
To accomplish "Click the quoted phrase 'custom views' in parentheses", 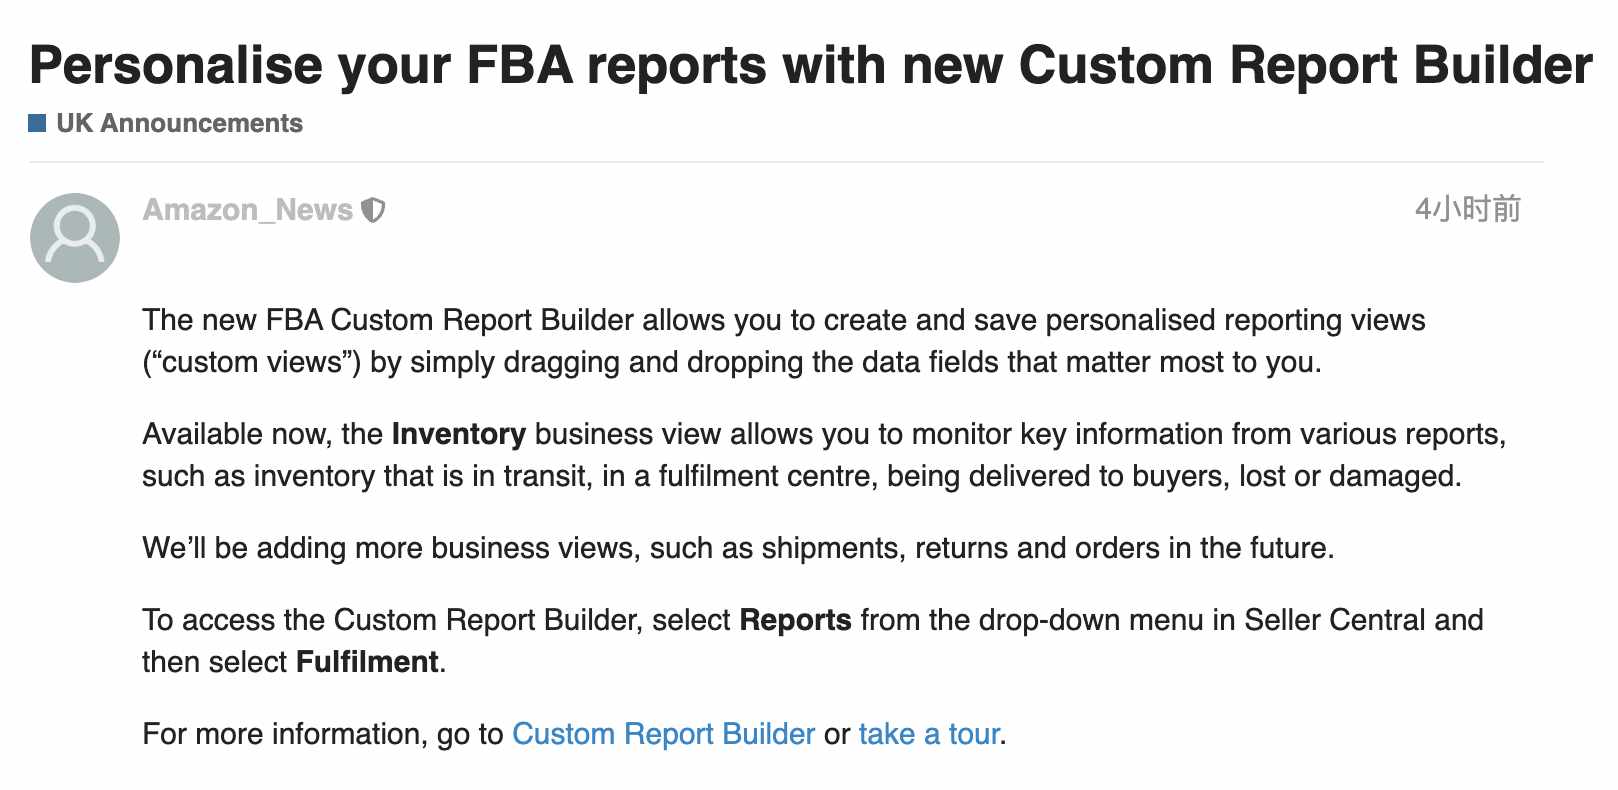I will point(252,362).
